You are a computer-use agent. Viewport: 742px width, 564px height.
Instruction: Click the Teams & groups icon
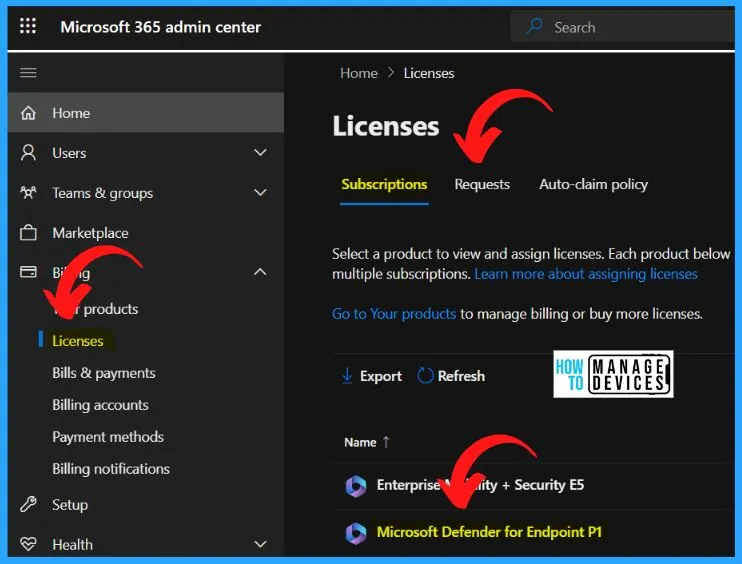[28, 193]
